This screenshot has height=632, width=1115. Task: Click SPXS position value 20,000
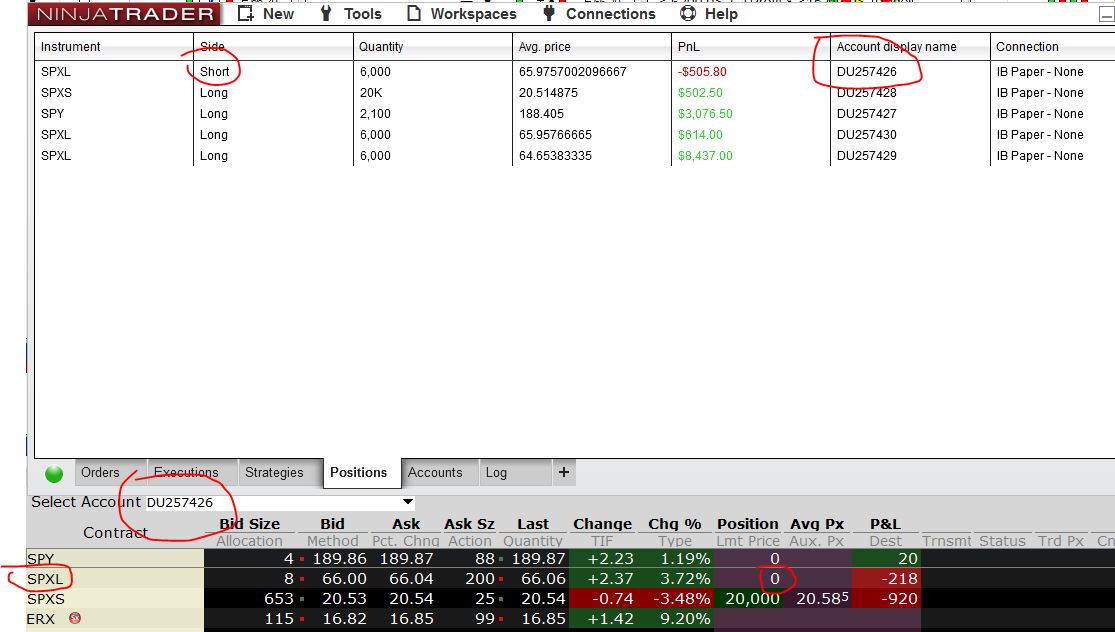(x=752, y=599)
